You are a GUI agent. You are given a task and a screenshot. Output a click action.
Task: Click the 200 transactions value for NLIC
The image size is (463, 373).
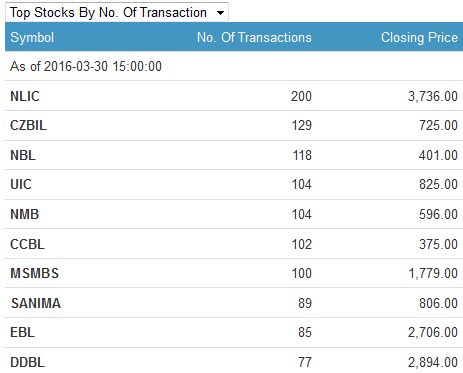(x=301, y=96)
